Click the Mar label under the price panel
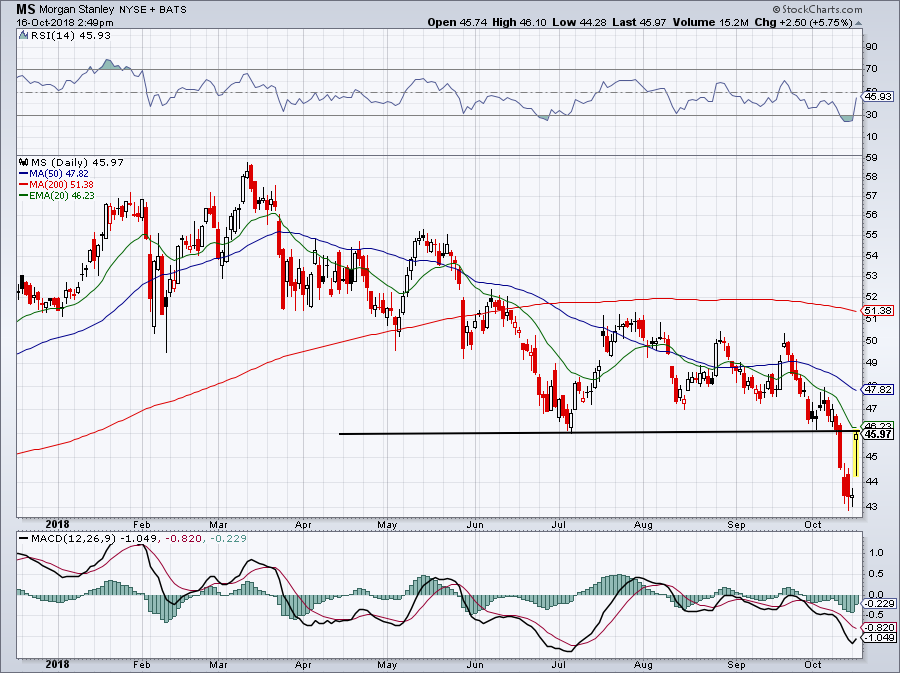Viewport: 900px width, 673px height. [218, 525]
